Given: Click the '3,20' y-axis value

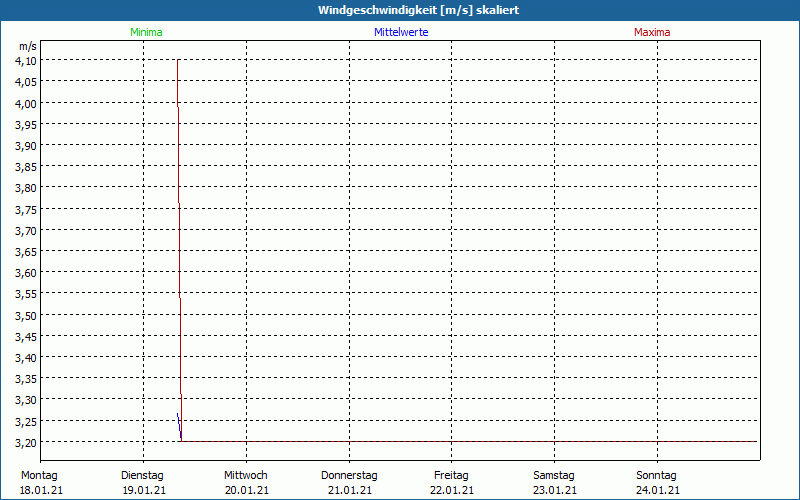Looking at the screenshot, I should (x=26, y=442).
